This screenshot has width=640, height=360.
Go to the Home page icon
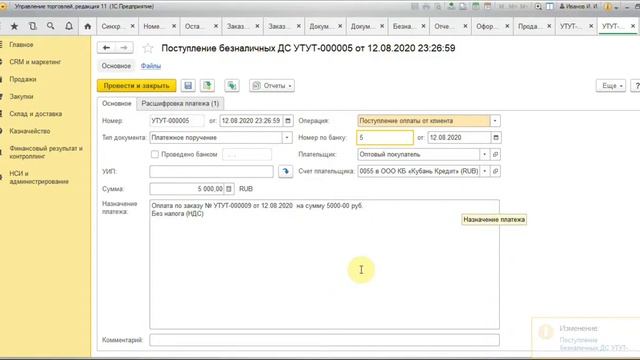88,26
